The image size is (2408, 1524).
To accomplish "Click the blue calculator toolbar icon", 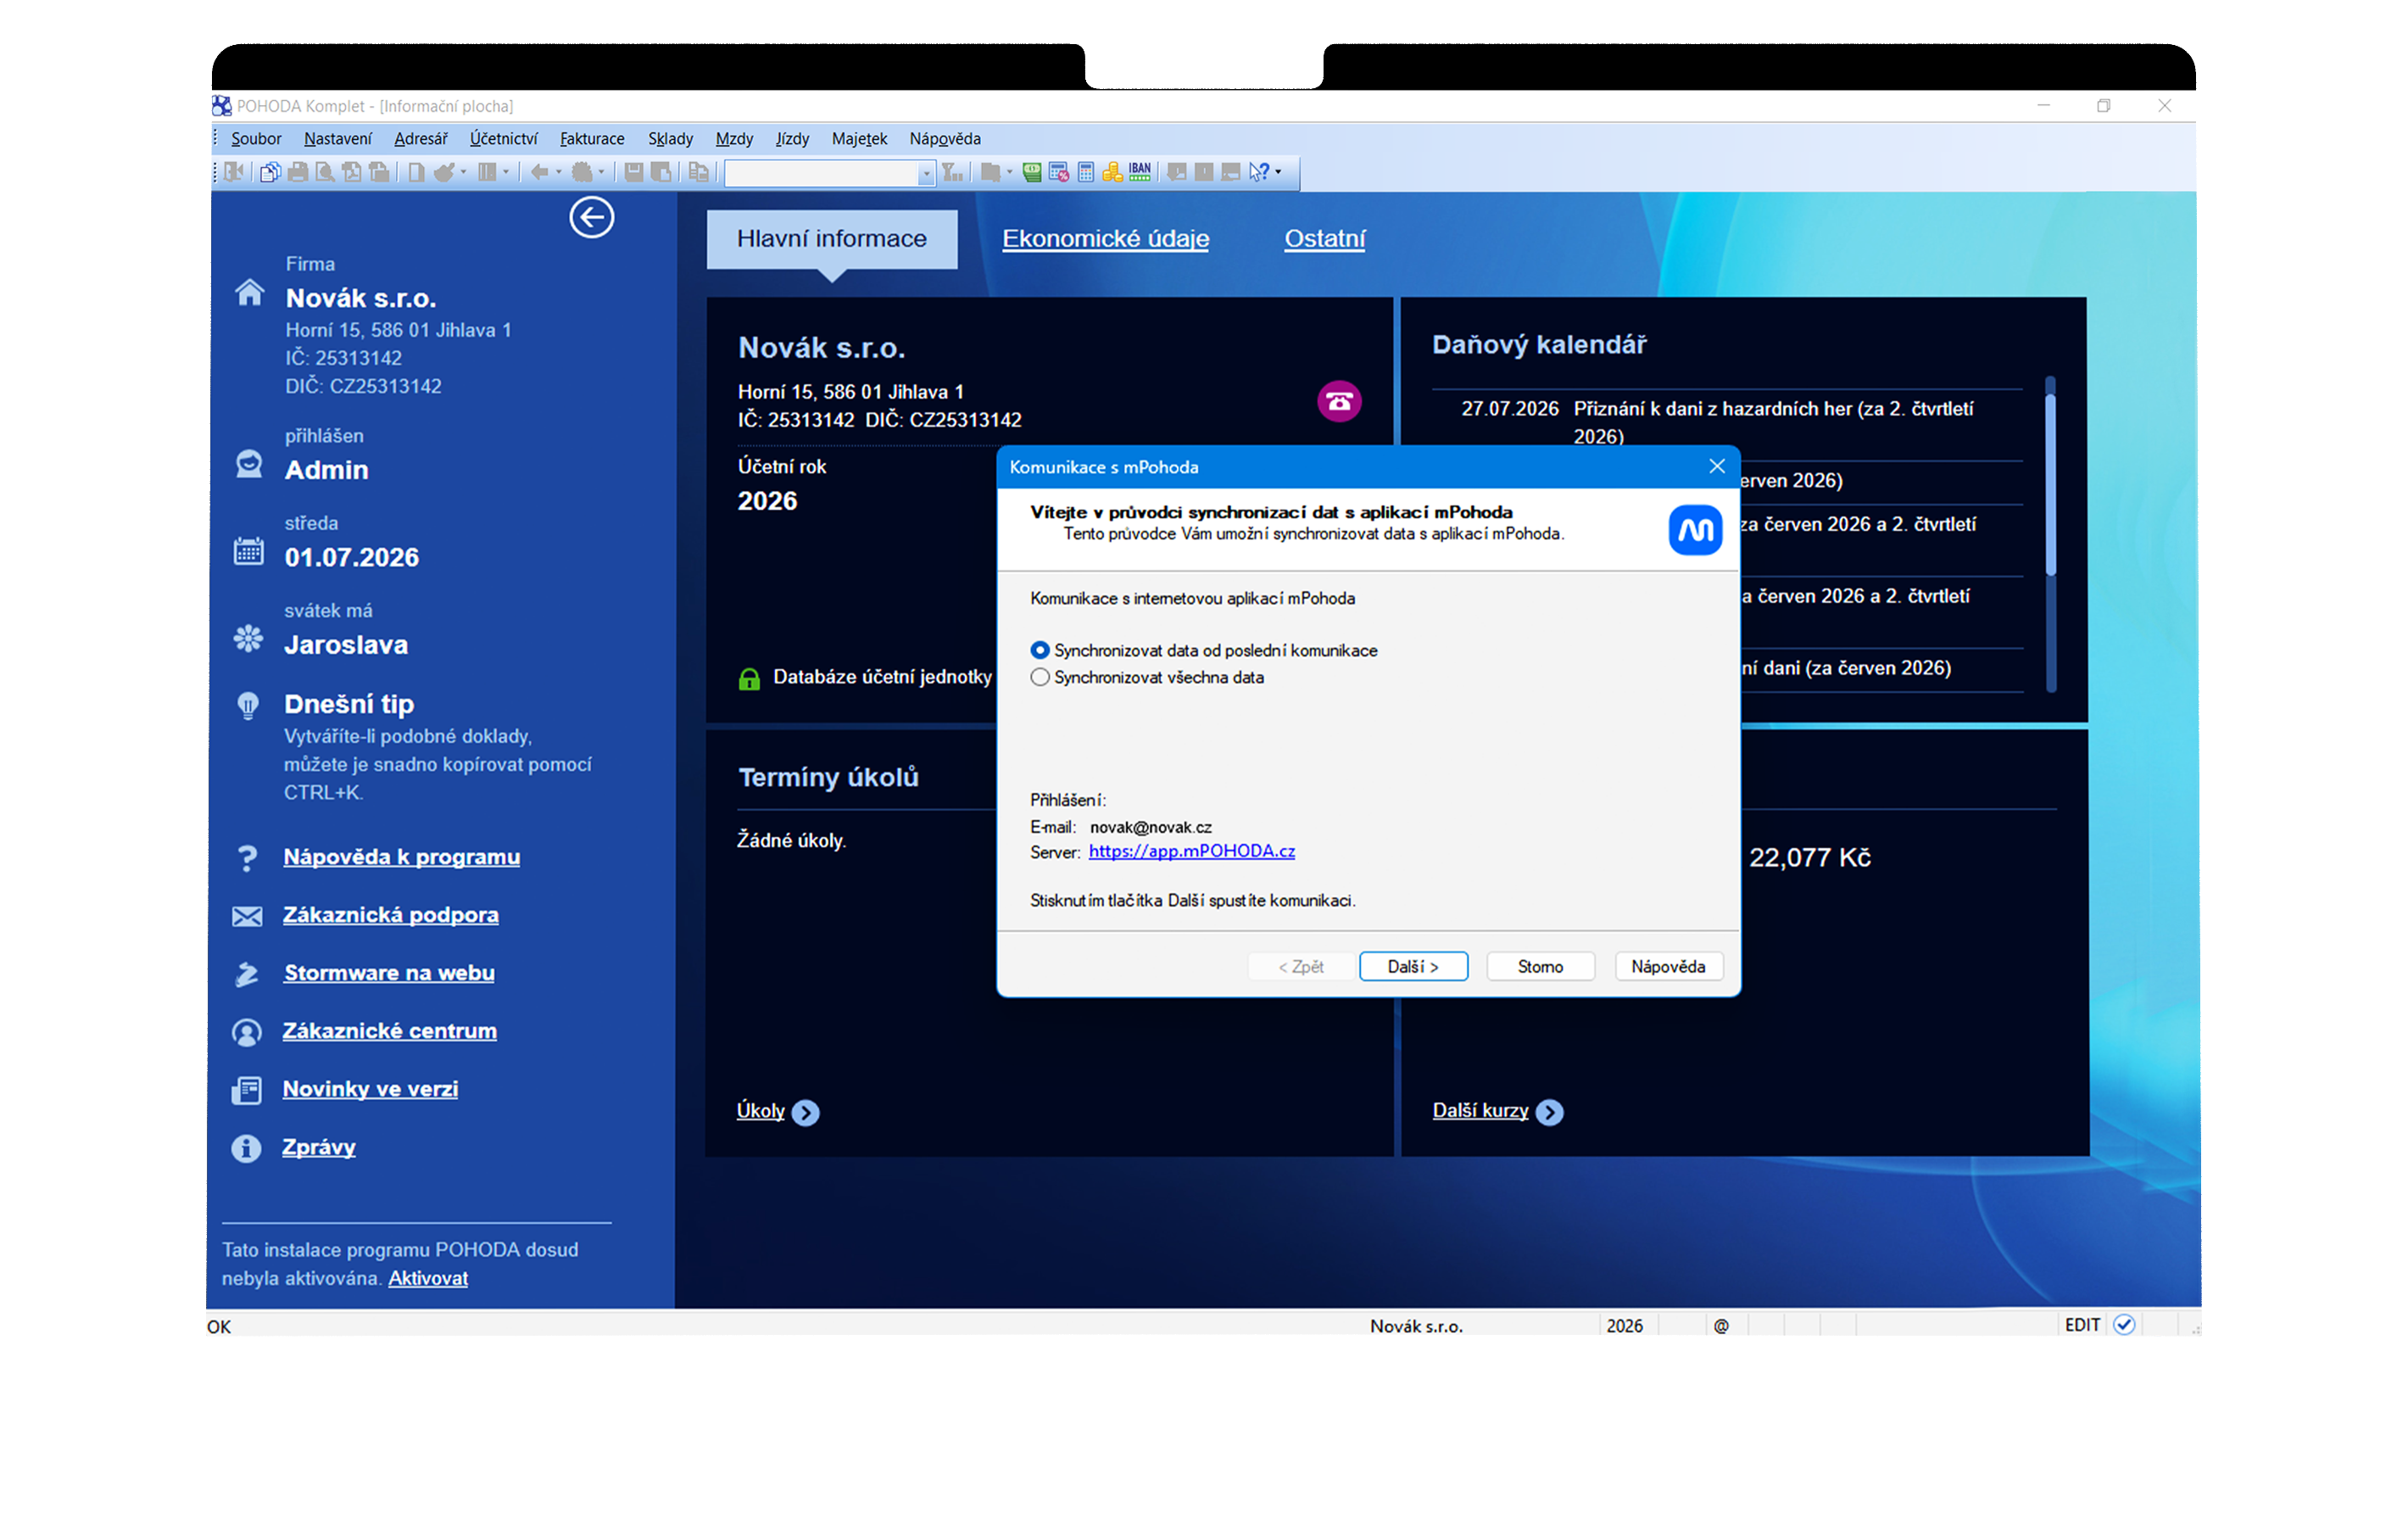I will tap(1085, 172).
